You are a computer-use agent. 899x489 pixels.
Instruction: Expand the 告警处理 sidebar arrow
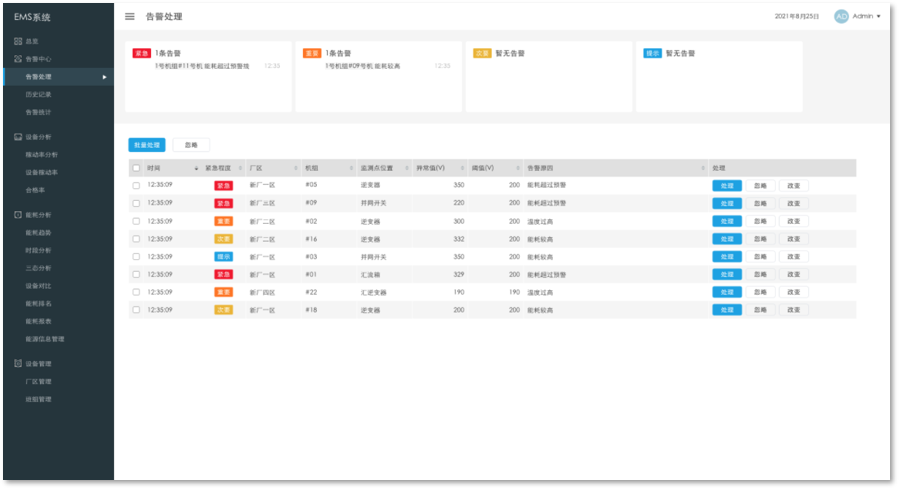pyautogui.click(x=104, y=77)
